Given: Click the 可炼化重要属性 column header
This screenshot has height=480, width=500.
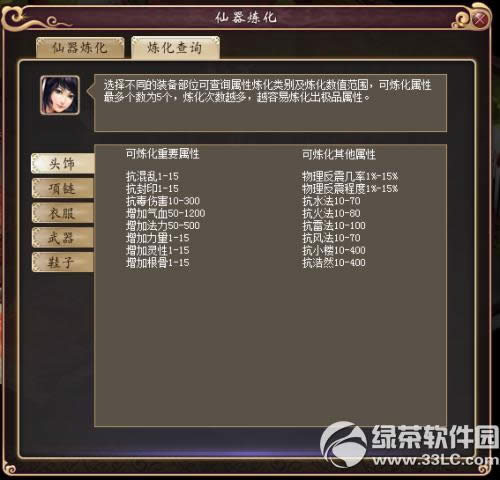Looking at the screenshot, I should [163, 154].
